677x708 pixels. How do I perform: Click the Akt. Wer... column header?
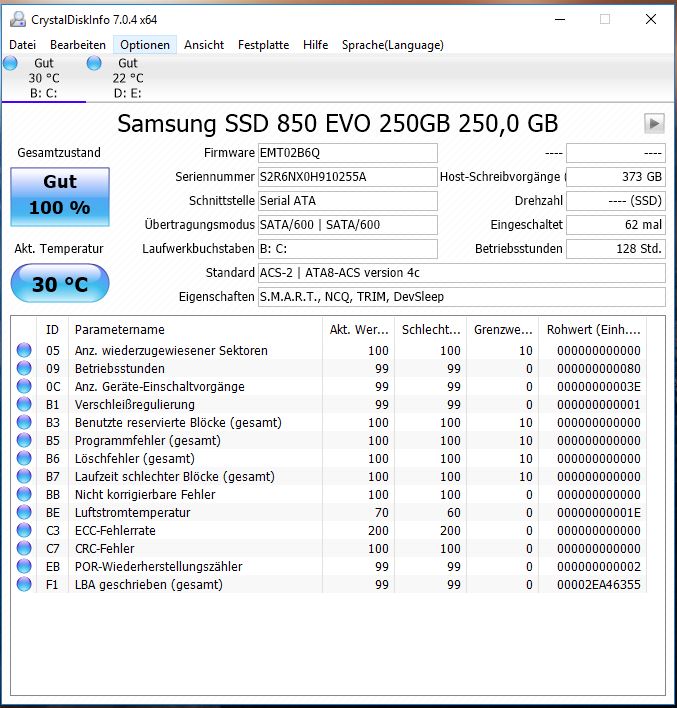[x=359, y=330]
